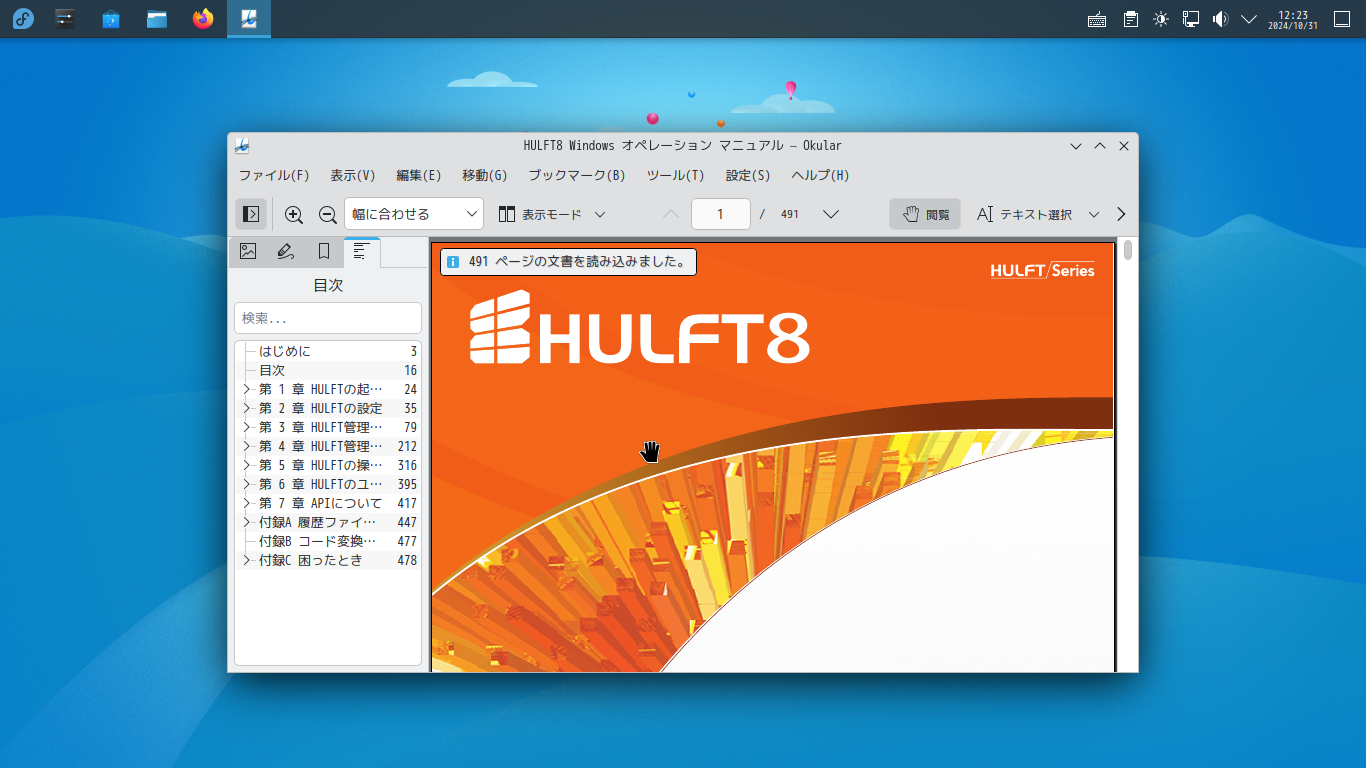Click page number 316 in contents
This screenshot has height=768, width=1366.
[407, 465]
